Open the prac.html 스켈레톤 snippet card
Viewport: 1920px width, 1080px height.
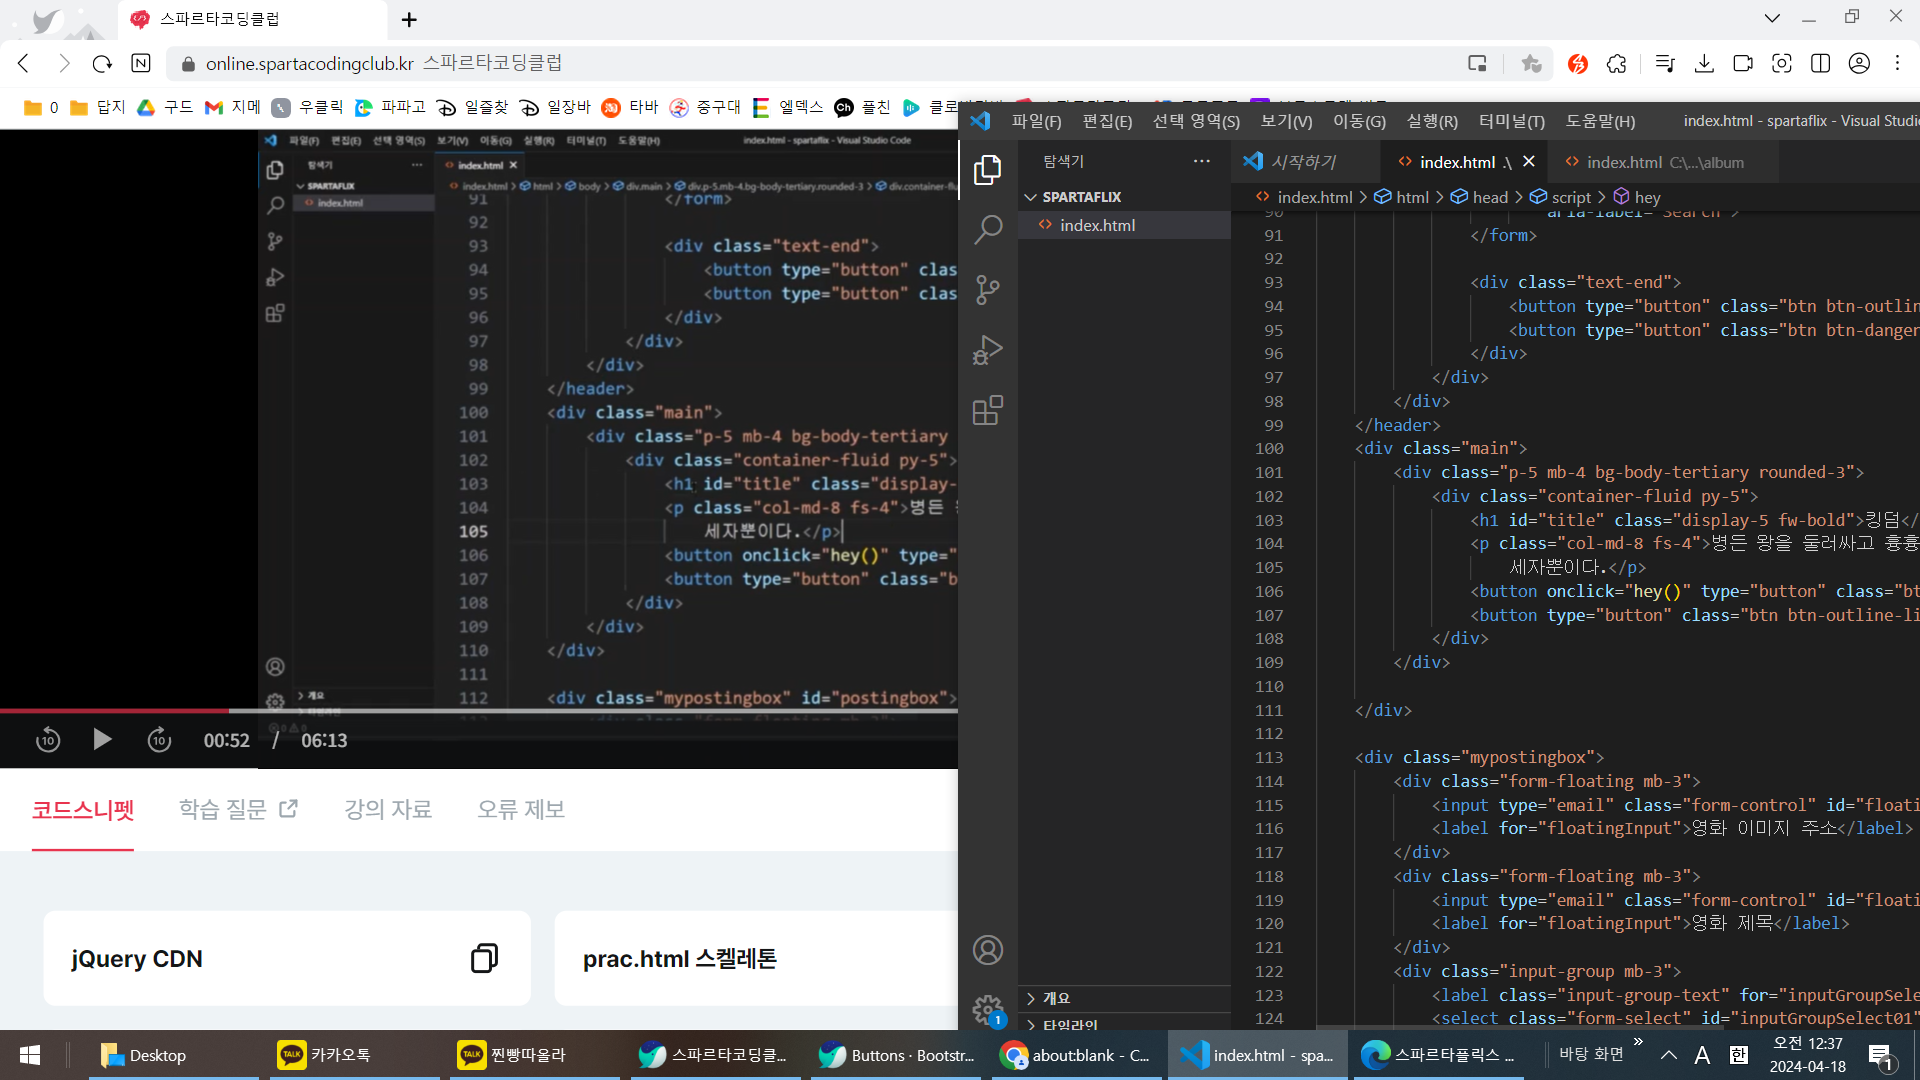756,958
